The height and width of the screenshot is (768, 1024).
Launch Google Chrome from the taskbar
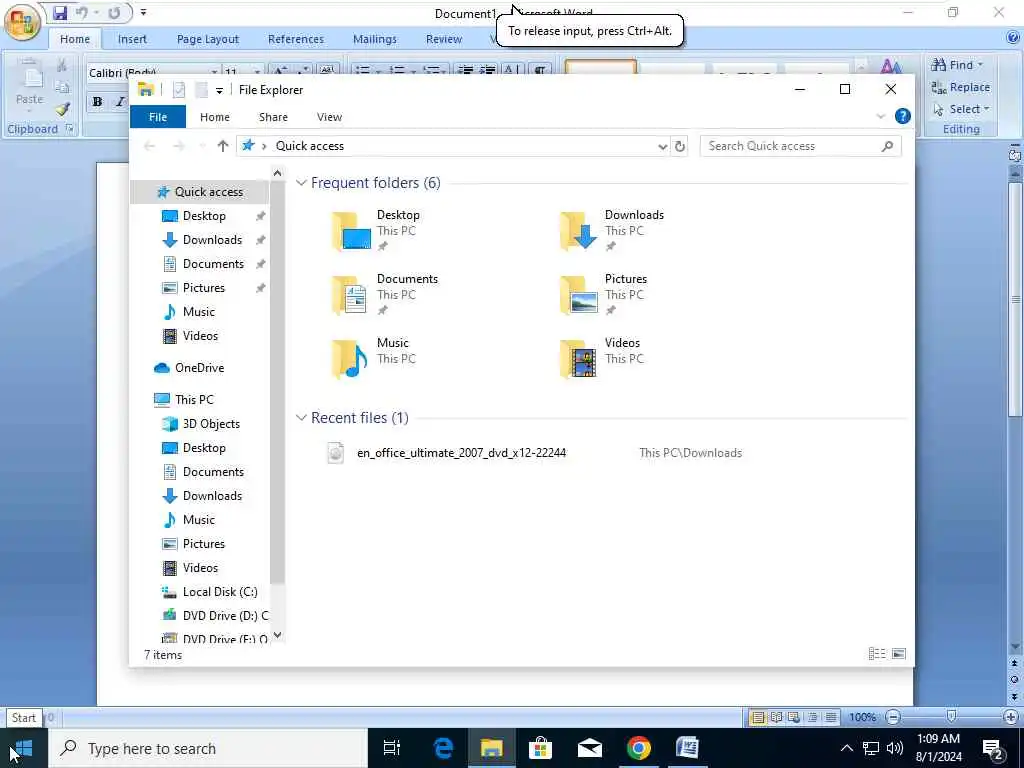coord(638,748)
